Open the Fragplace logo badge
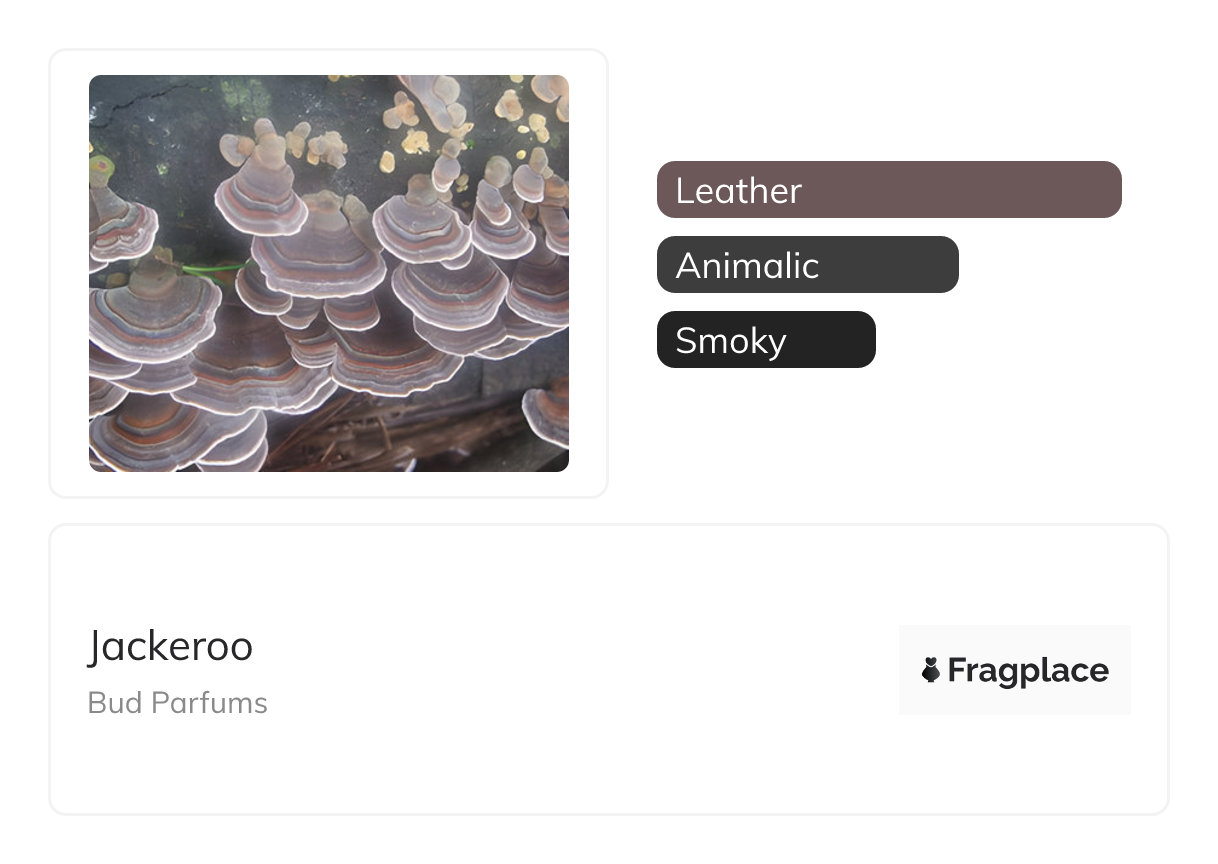 click(x=1014, y=670)
